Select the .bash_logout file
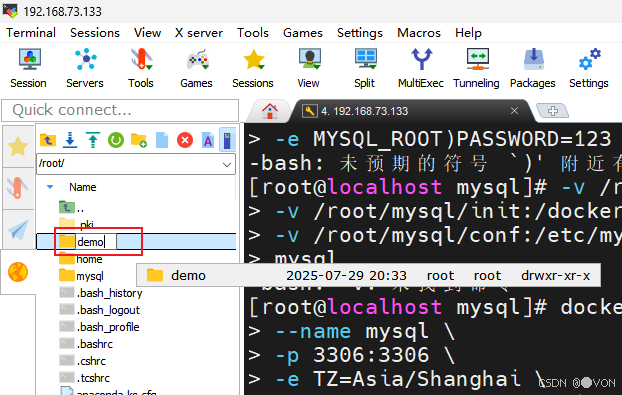This screenshot has height=395, width=622. pyautogui.click(x=100, y=310)
